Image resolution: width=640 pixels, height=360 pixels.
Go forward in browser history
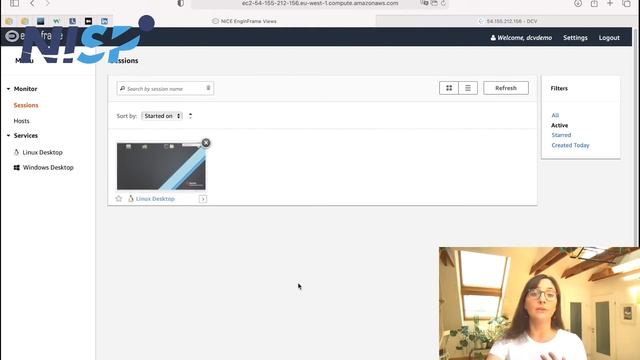tap(47, 3)
